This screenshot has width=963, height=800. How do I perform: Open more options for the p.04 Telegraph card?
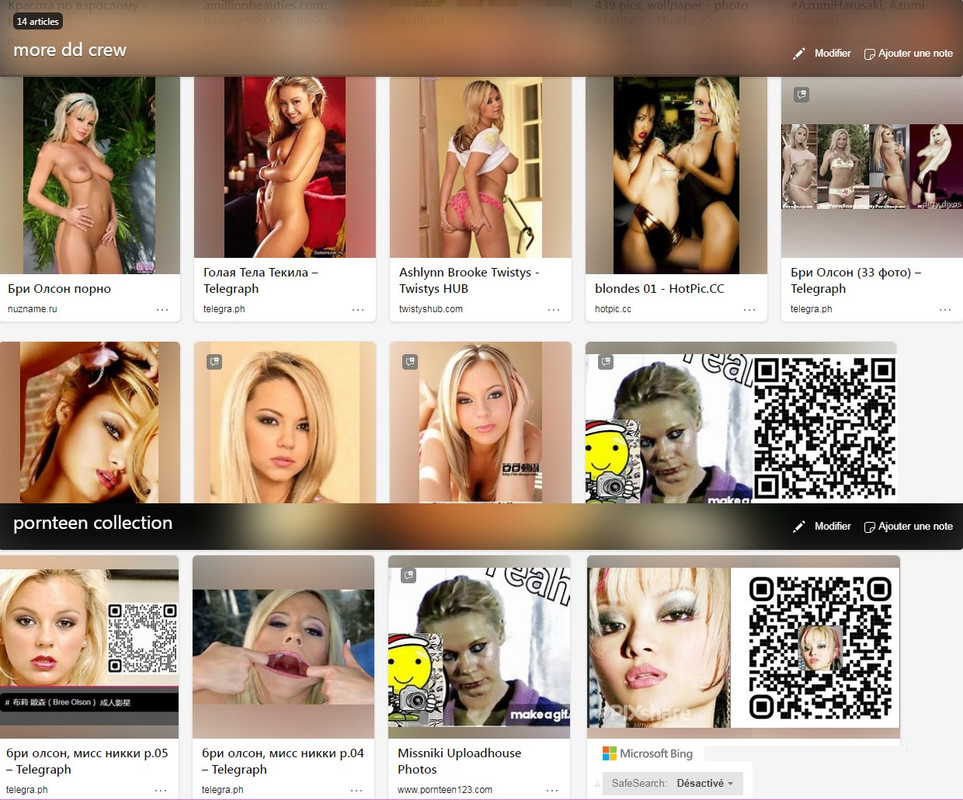coord(356,790)
